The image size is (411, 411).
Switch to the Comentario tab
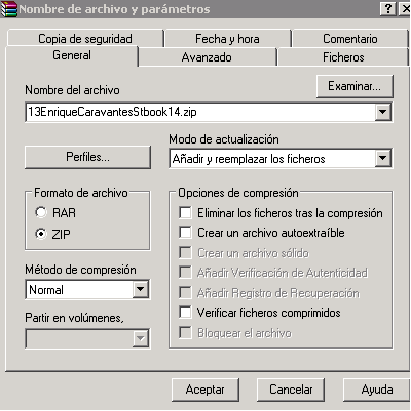tap(350, 38)
